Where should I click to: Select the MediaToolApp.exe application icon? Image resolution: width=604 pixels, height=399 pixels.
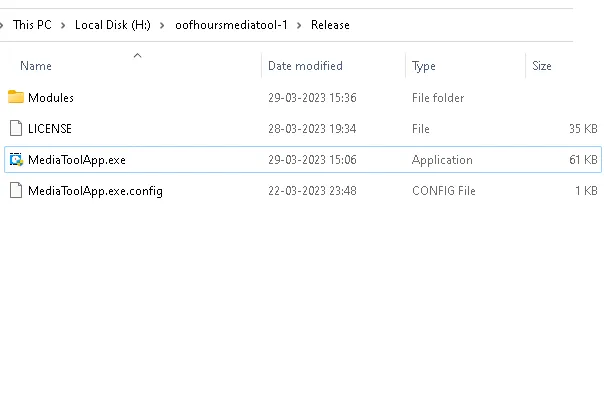coord(16,159)
